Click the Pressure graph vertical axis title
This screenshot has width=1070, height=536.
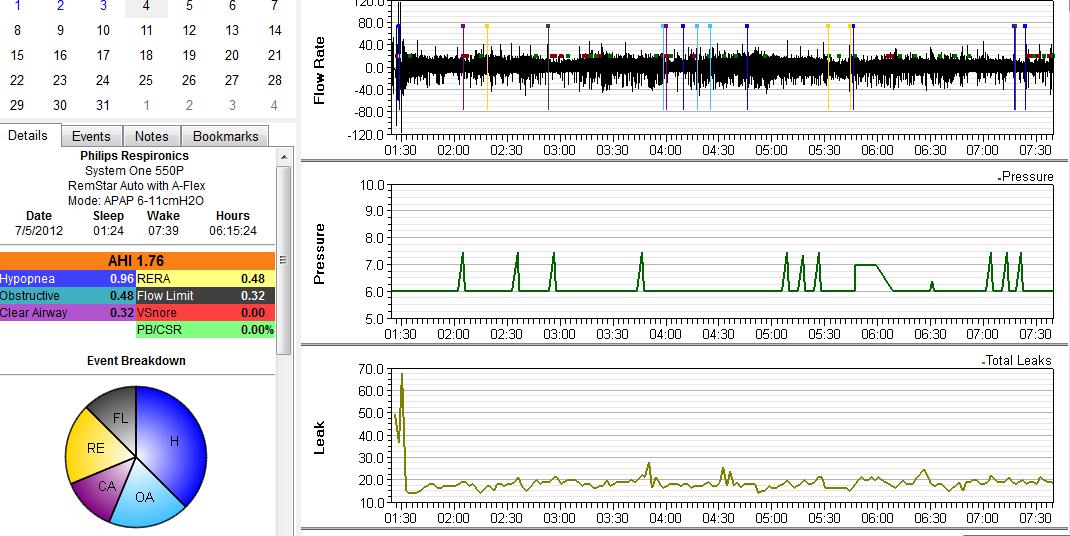(x=319, y=254)
